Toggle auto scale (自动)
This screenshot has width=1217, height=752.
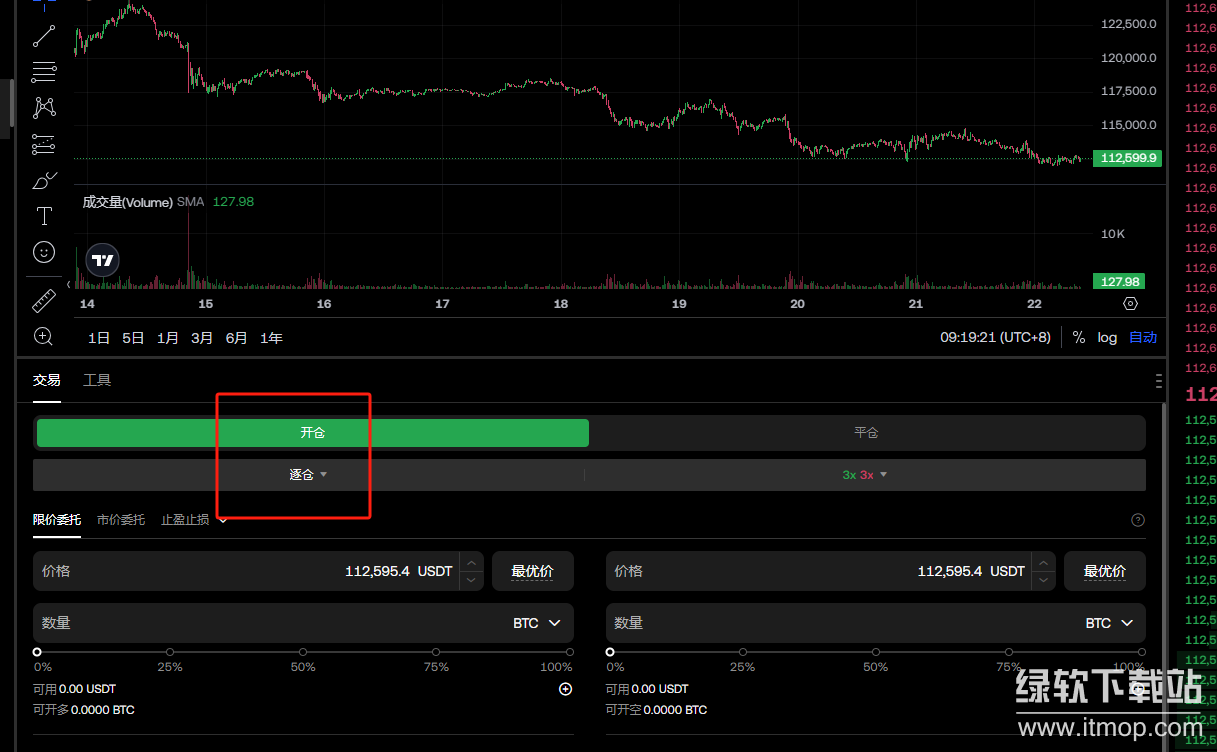(x=1143, y=338)
